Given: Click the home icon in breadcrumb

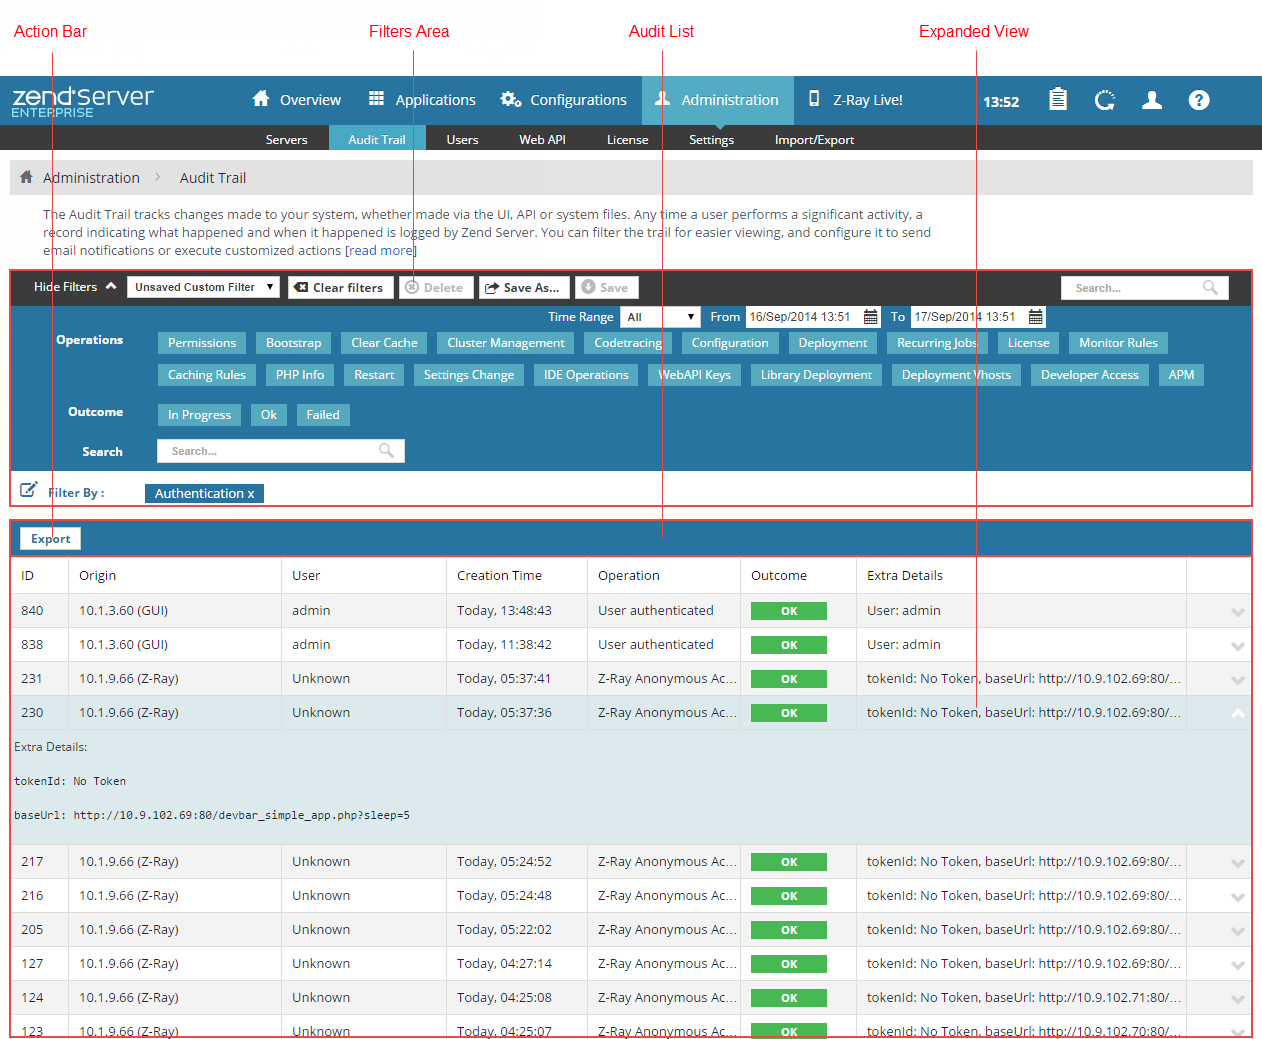Looking at the screenshot, I should 27,177.
